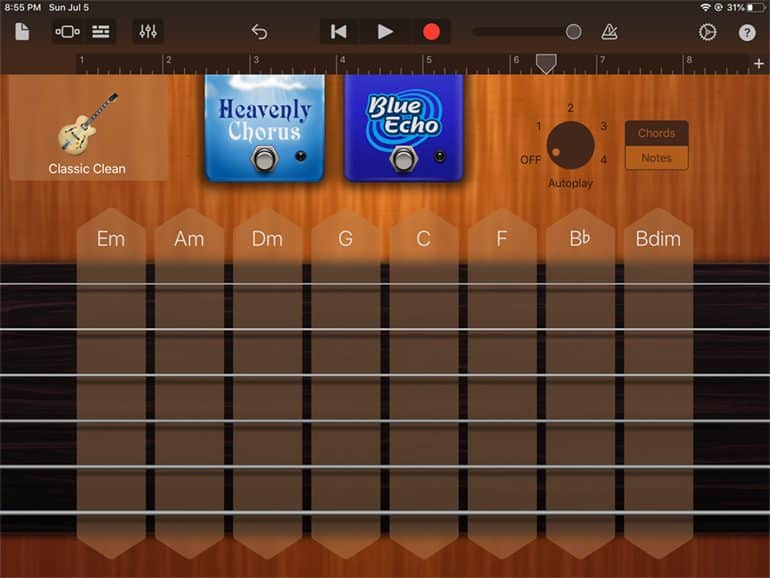This screenshot has height=578, width=770.
Task: Click bar 8 on the ruler
Action: click(689, 60)
